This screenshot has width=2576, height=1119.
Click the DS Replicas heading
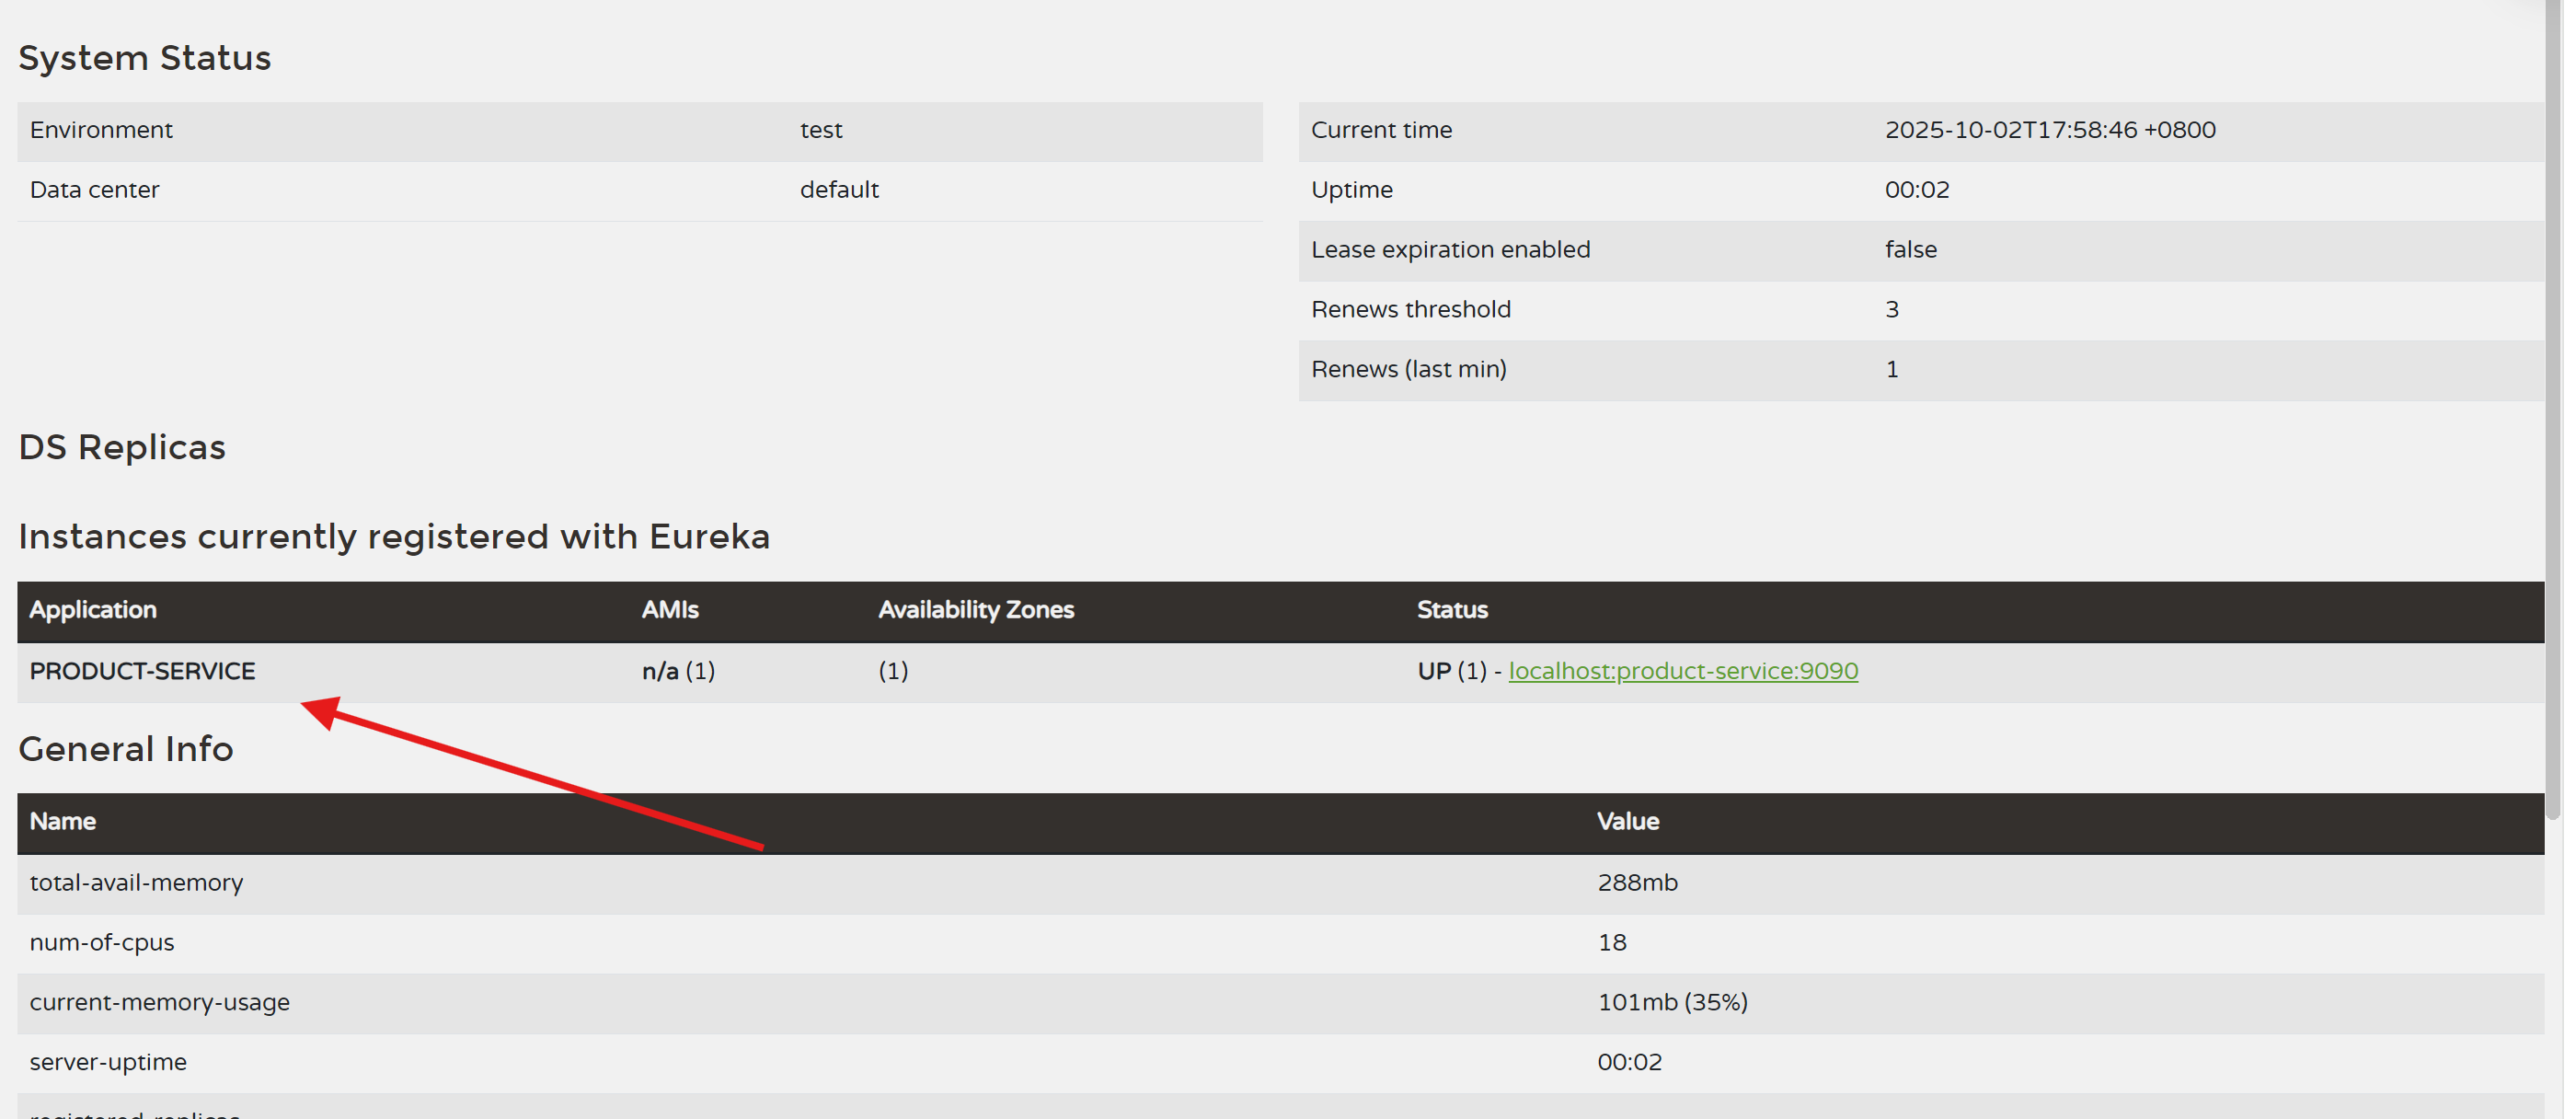click(122, 447)
